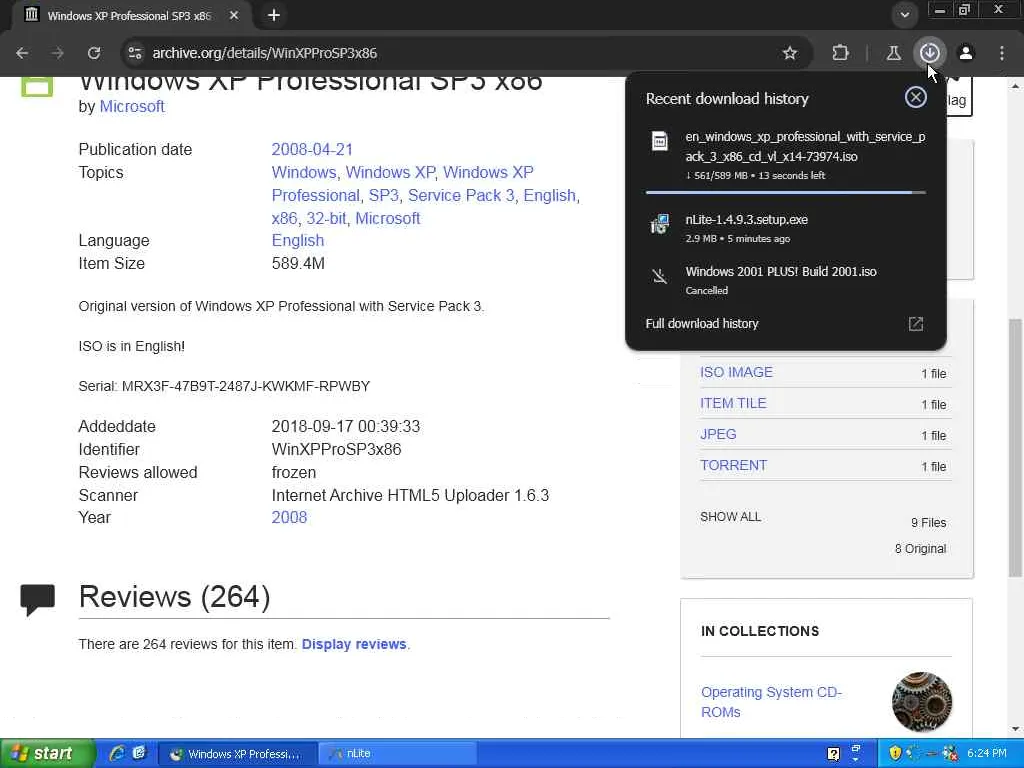Download the ISO IMAGE option
This screenshot has height=768, width=1024.
click(x=736, y=372)
